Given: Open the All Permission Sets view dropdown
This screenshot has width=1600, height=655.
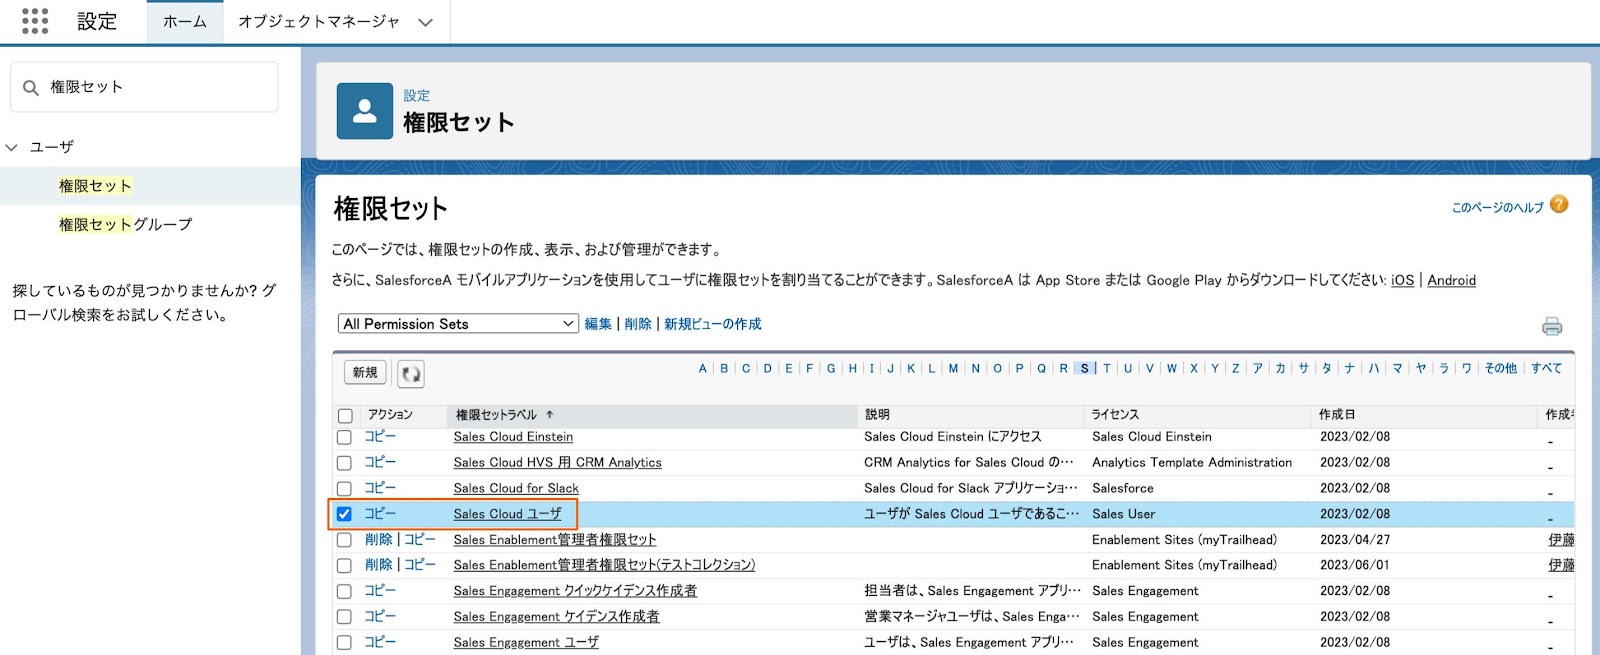Looking at the screenshot, I should pos(458,324).
